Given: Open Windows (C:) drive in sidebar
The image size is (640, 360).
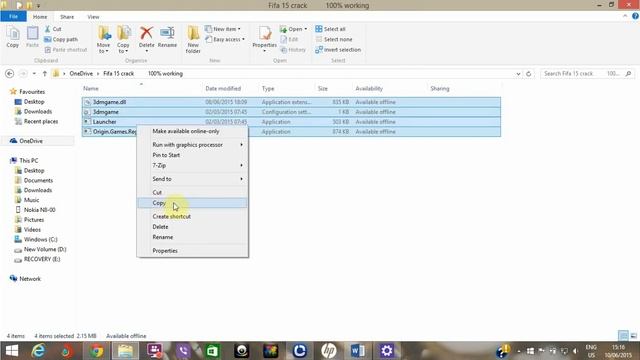Looking at the screenshot, I should pos(40,239).
